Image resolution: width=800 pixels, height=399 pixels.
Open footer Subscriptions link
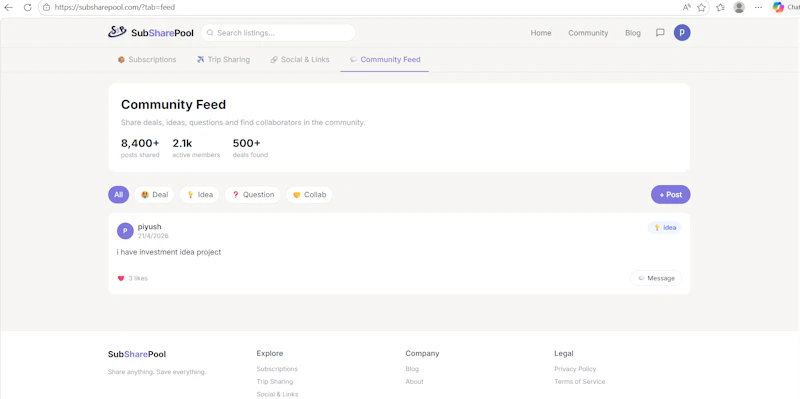277,369
